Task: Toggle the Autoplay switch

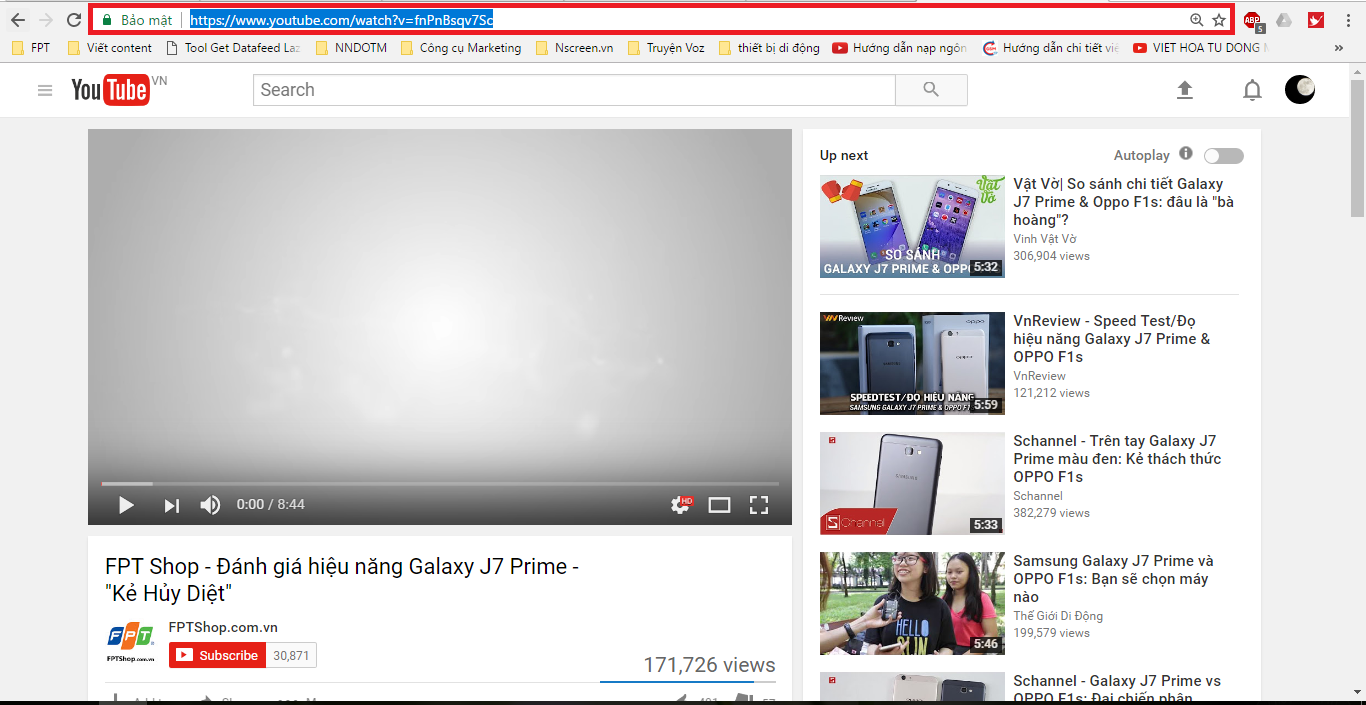Action: (1224, 156)
